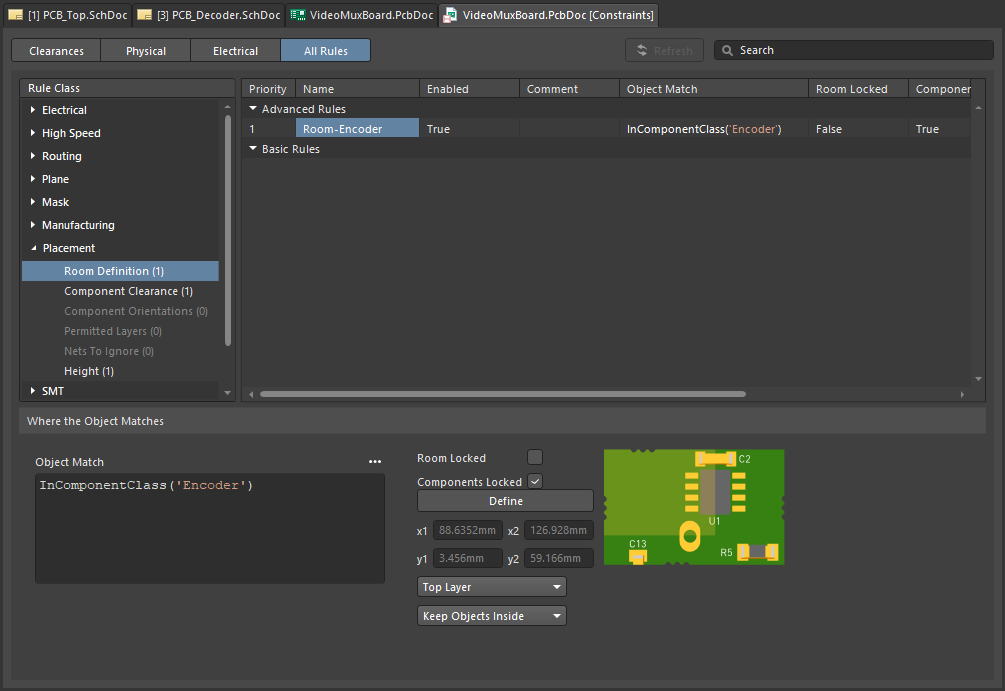This screenshot has height=691, width=1005.
Task: Click the rules table horizontal scrollbar thumb
Action: 503,394
